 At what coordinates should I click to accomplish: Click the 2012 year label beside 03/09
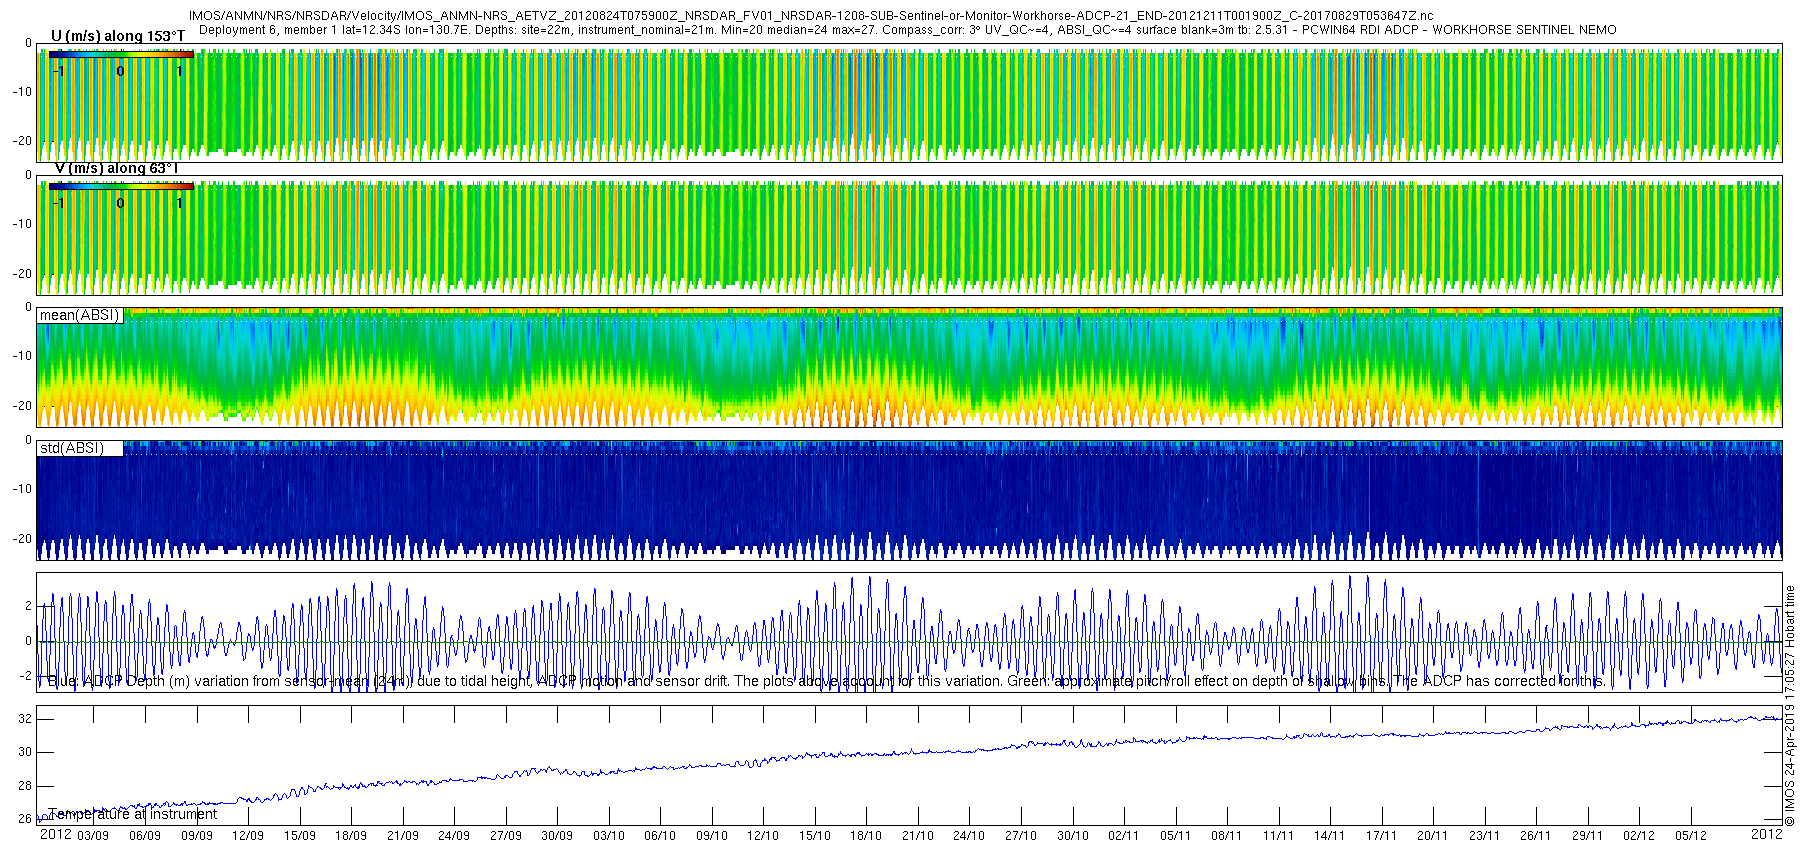pyautogui.click(x=55, y=834)
